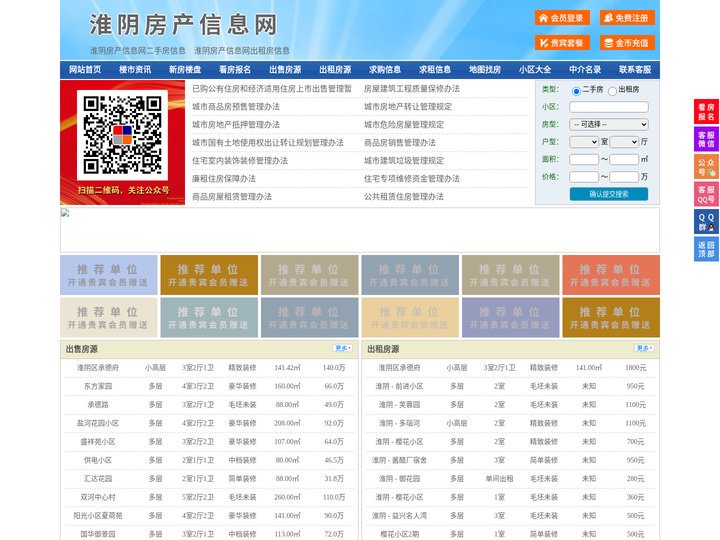
Task: Click the 淮阴房产信息网 site logo
Action: [183, 25]
